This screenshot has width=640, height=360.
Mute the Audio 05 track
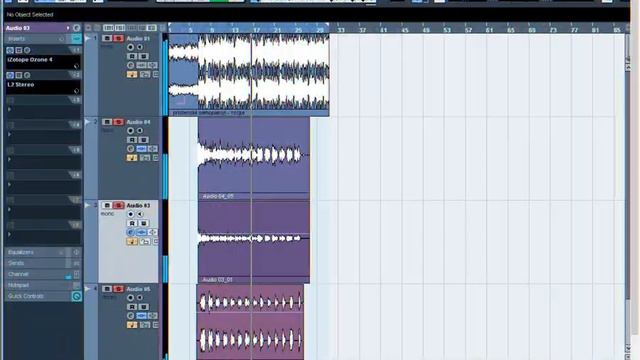click(x=107, y=289)
